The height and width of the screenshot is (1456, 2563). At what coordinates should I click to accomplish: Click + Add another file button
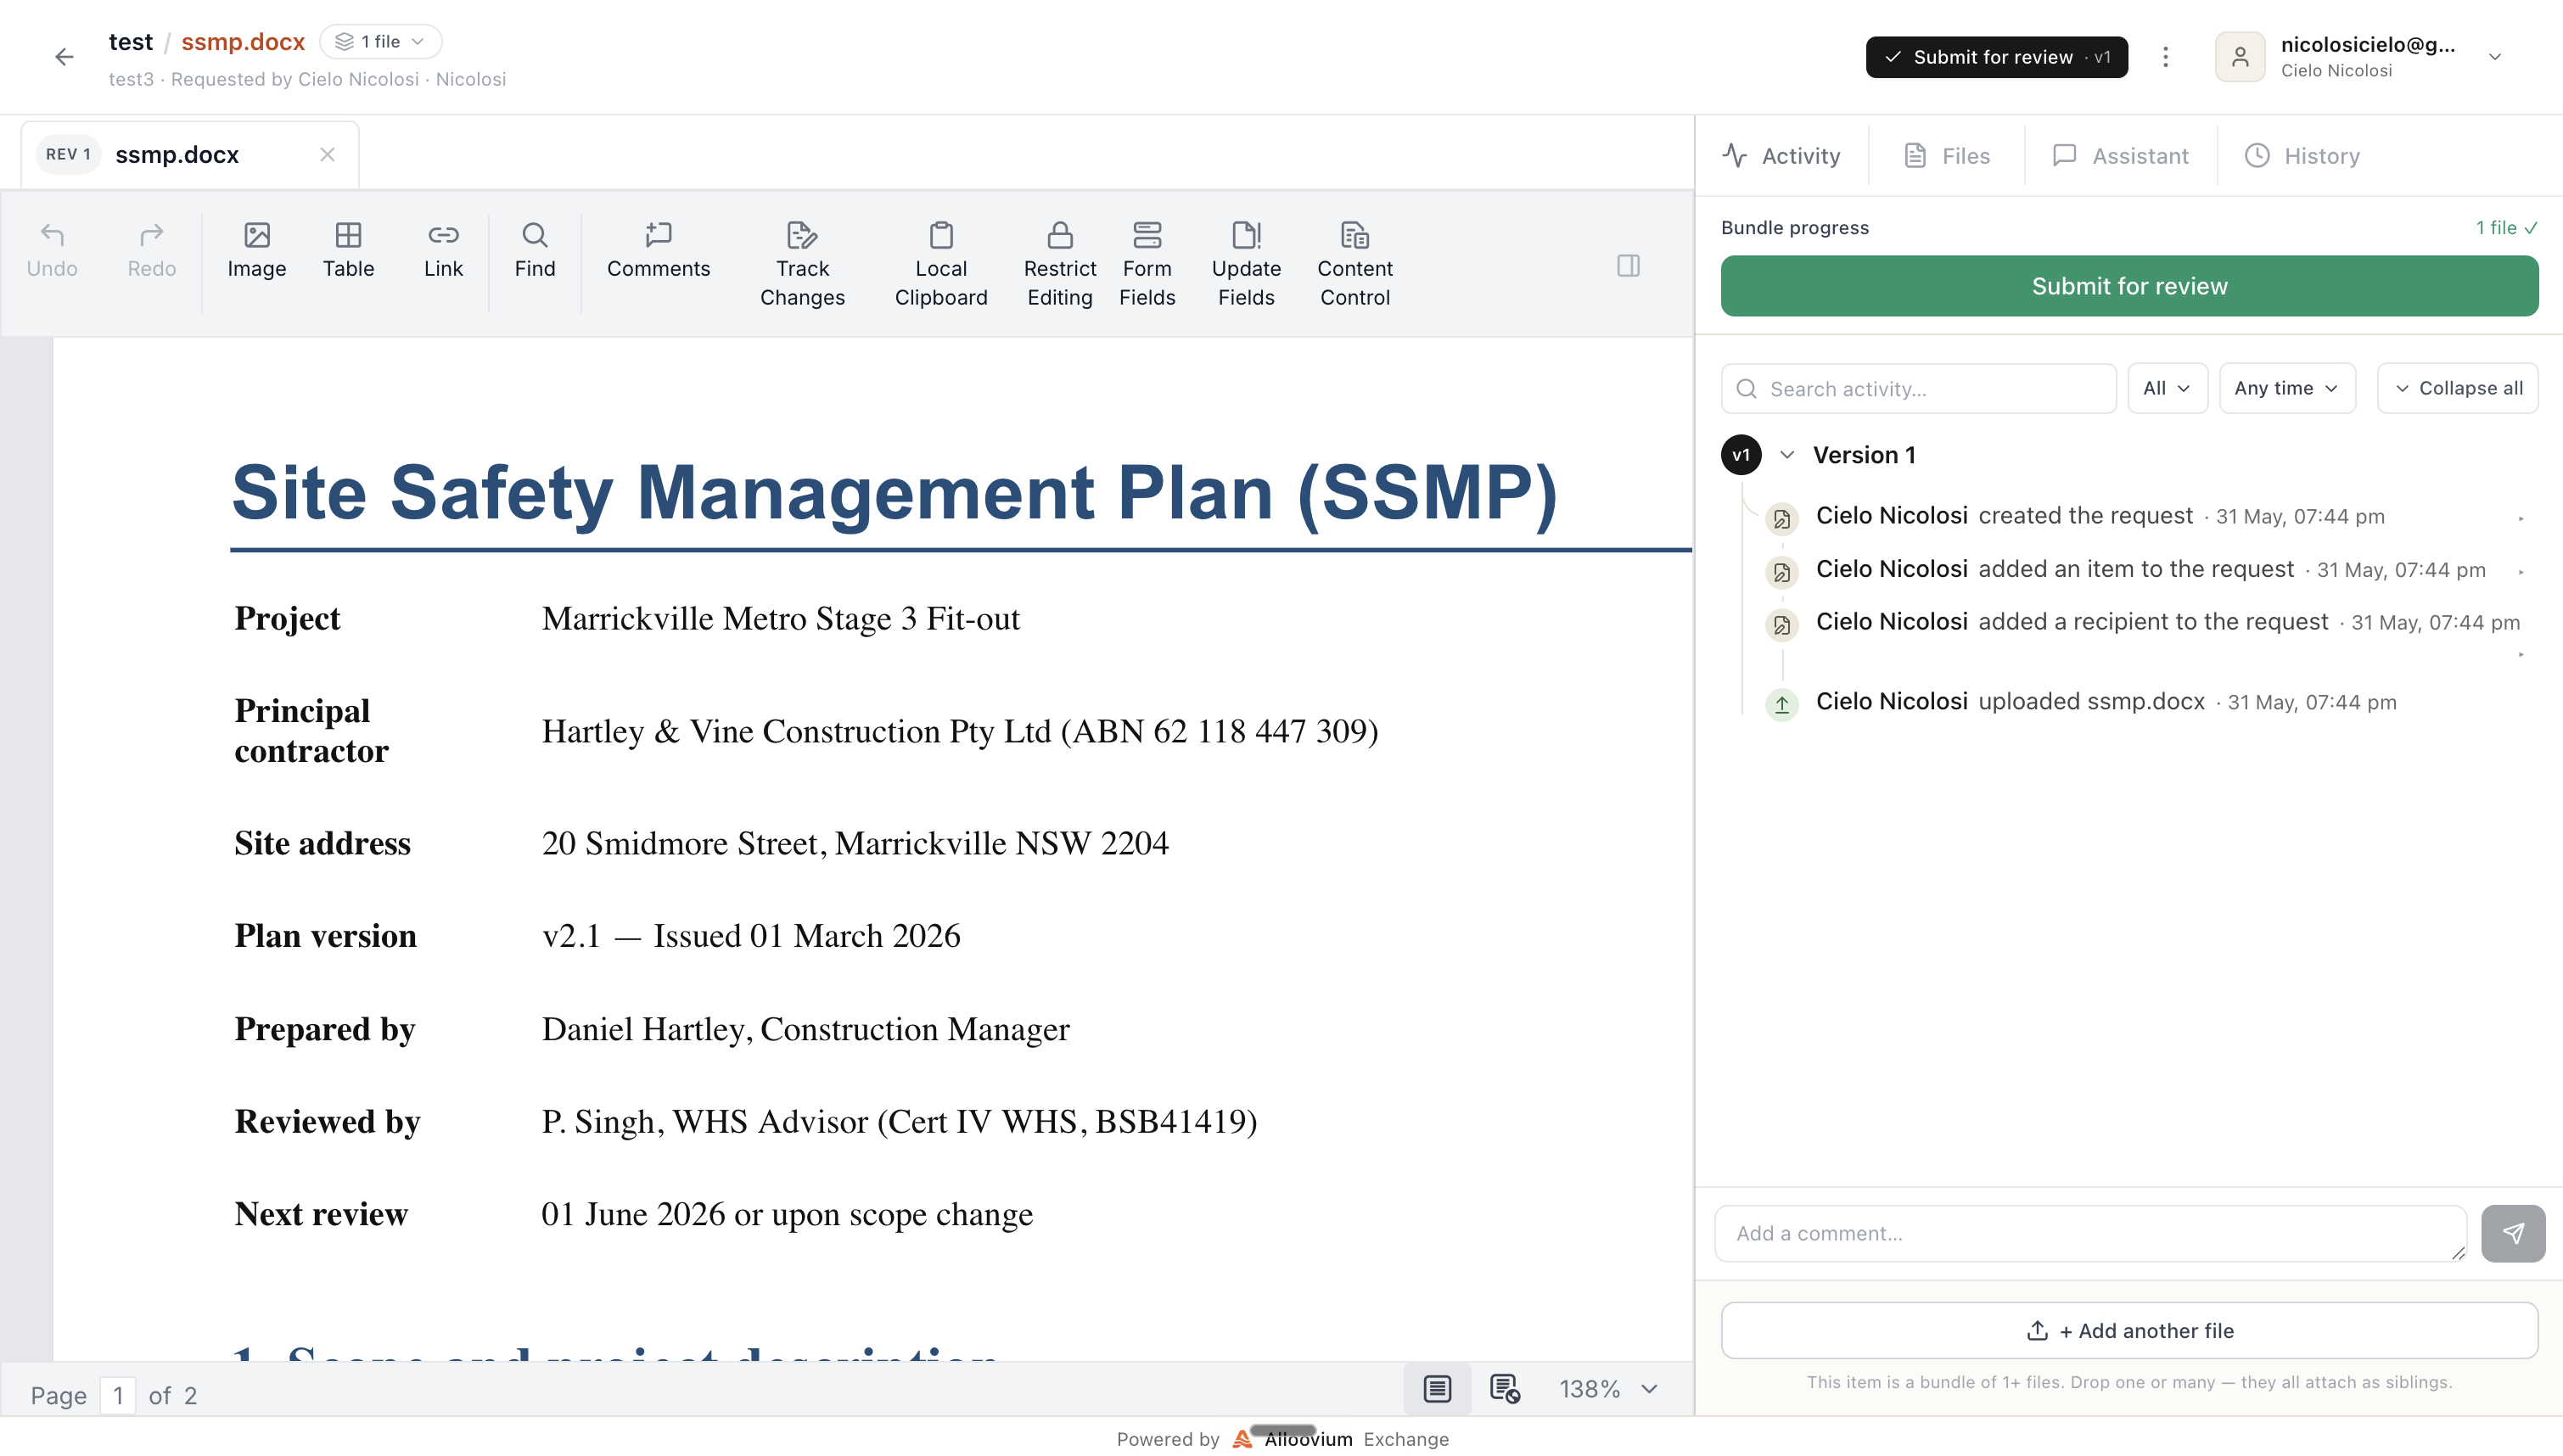pyautogui.click(x=2129, y=1331)
